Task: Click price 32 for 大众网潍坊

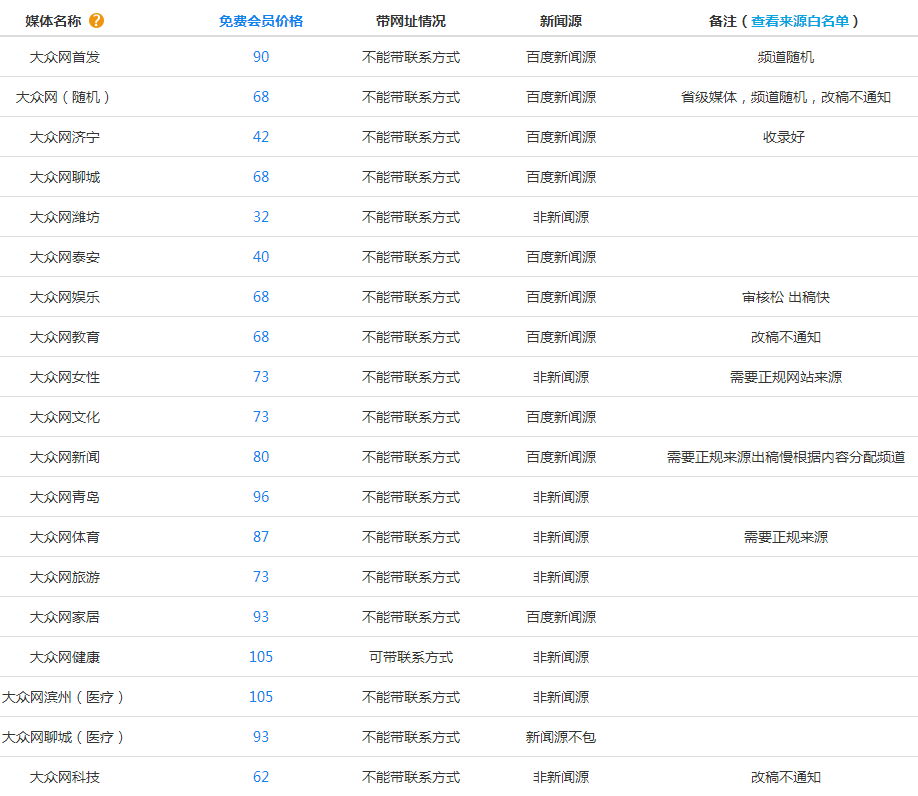Action: 261,217
